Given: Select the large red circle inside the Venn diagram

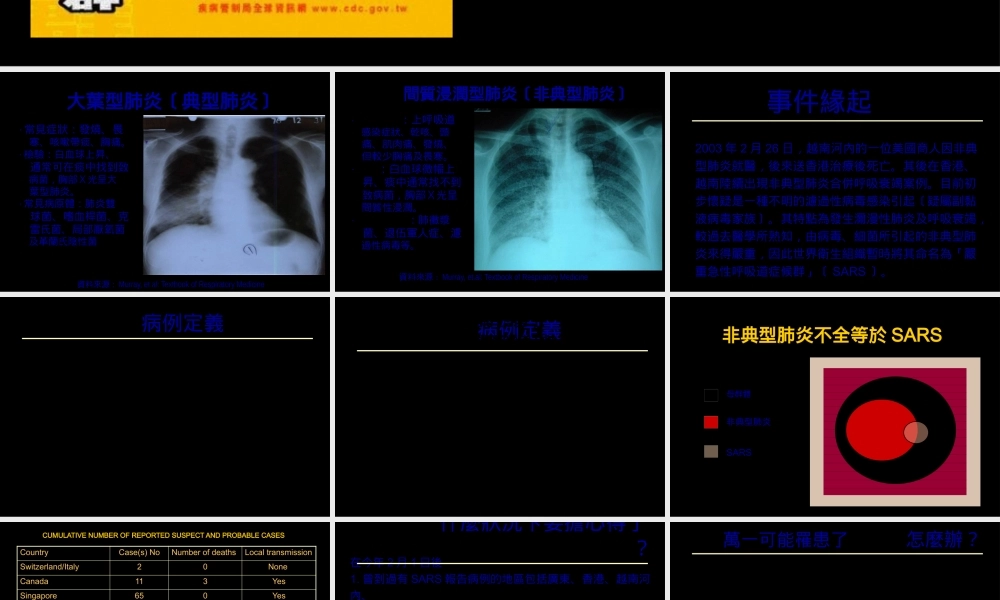Looking at the screenshot, I should (880, 431).
